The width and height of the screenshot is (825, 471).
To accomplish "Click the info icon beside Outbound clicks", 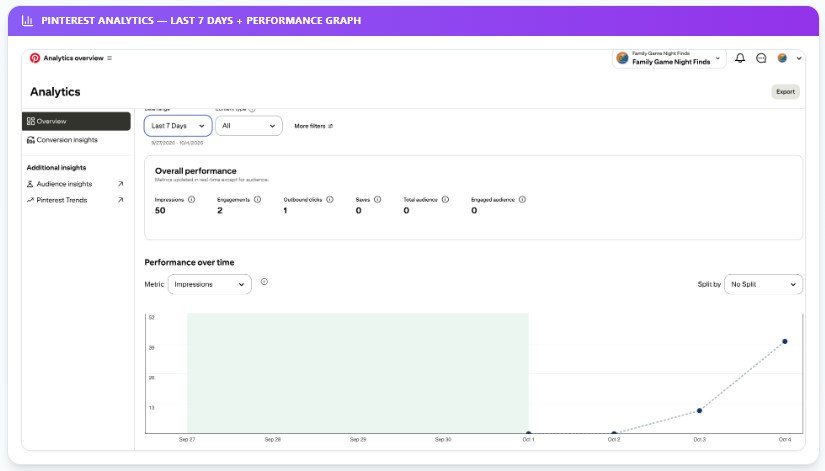I will click(x=330, y=199).
